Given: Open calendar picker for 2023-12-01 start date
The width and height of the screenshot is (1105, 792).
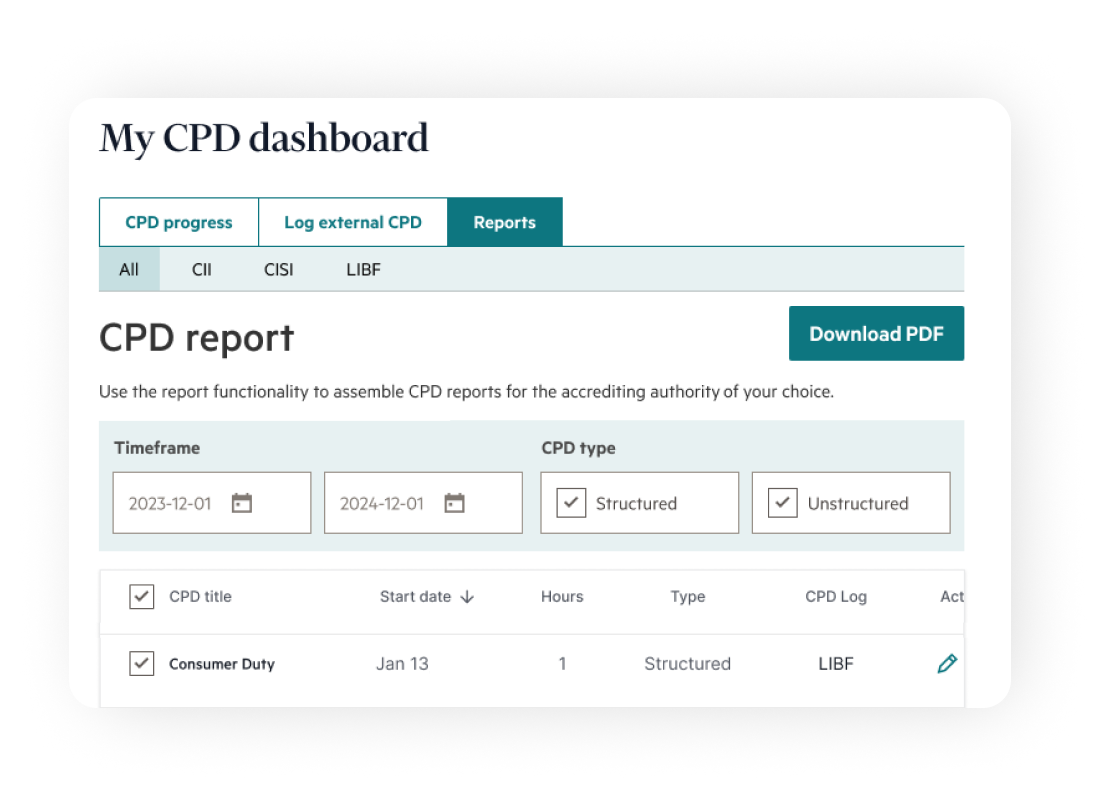Looking at the screenshot, I should tap(241, 503).
